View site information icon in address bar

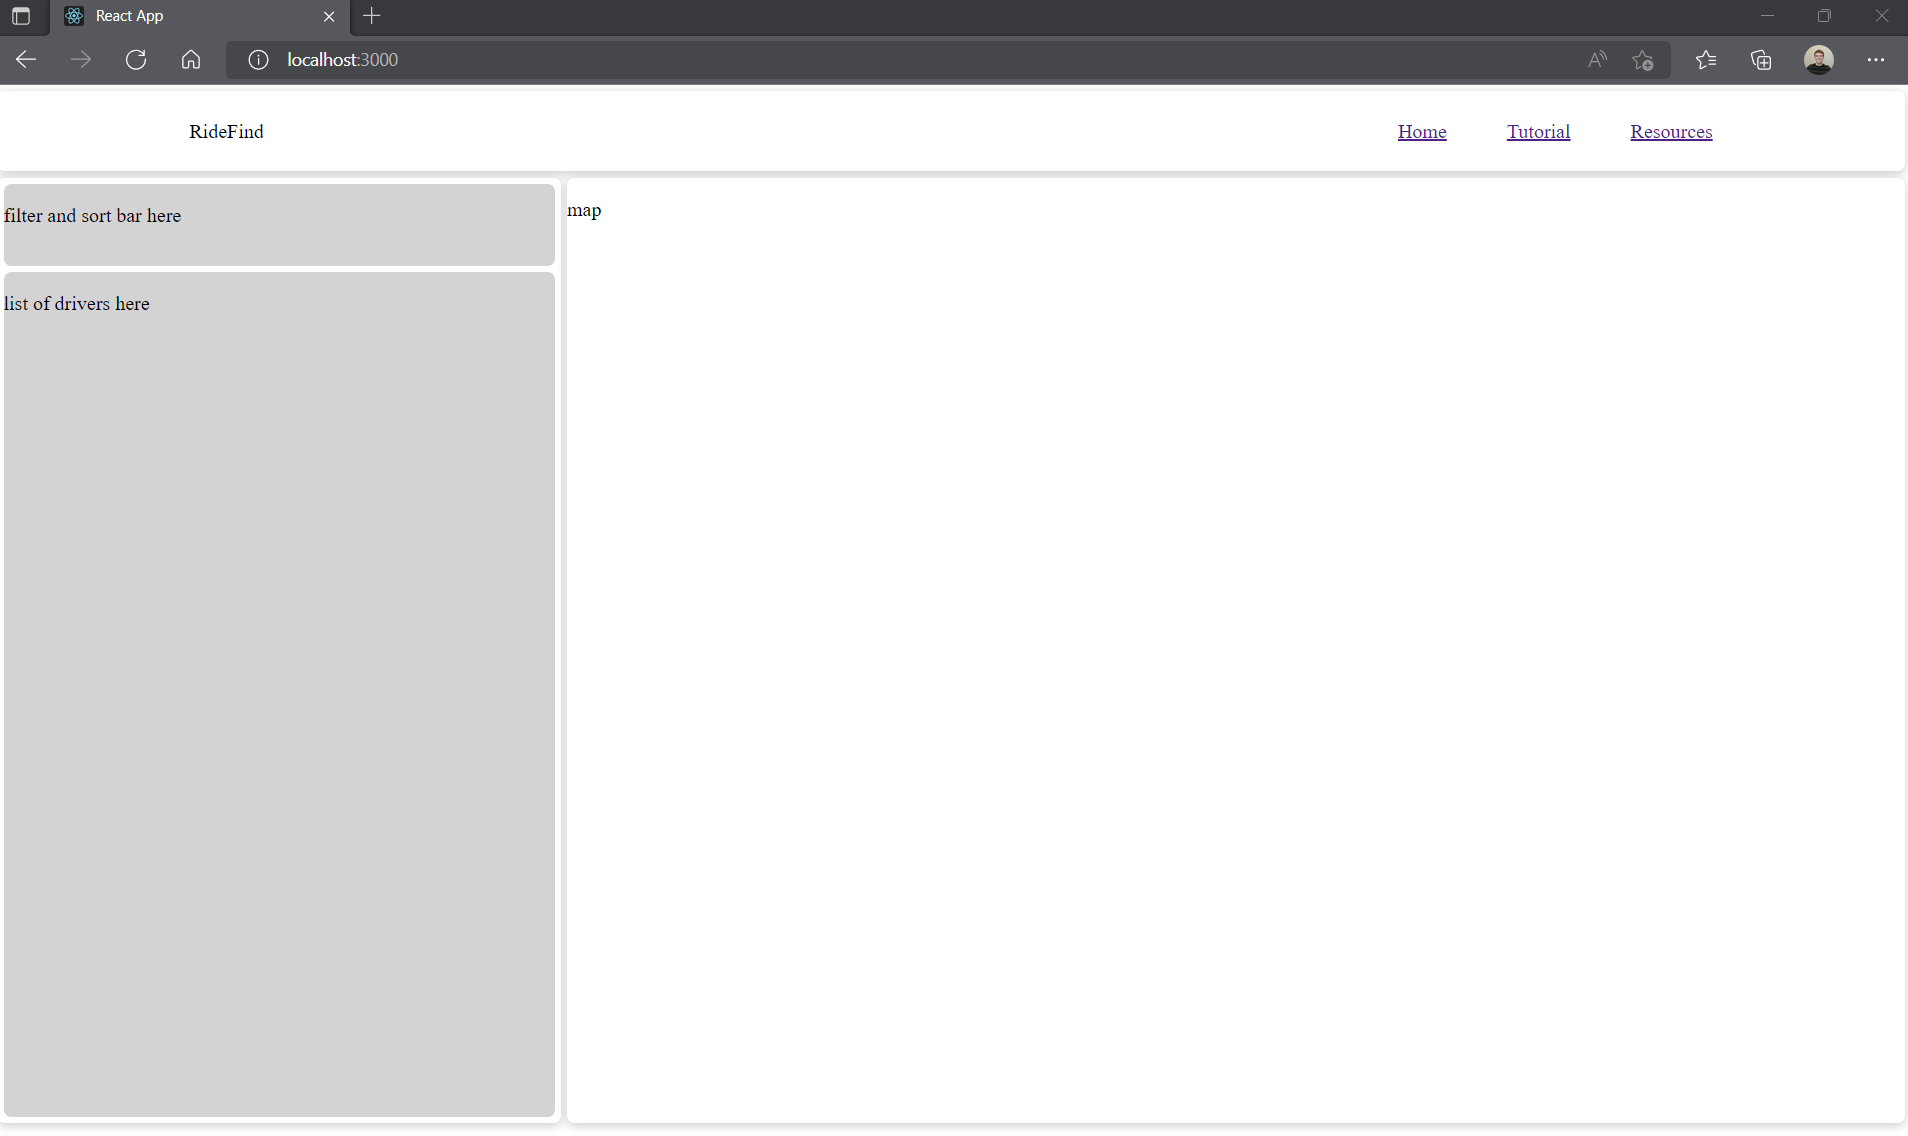258,60
